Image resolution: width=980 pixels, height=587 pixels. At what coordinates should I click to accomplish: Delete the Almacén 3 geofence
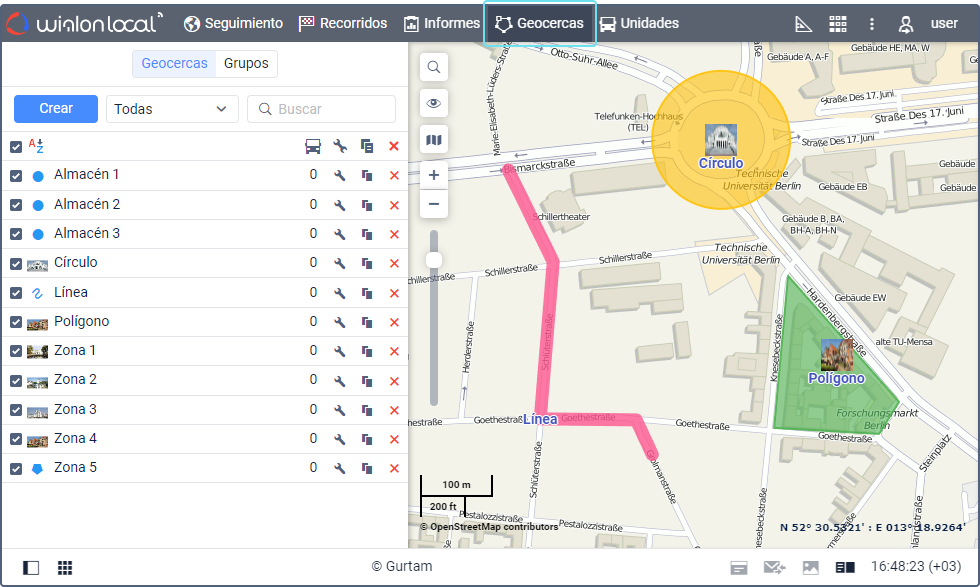(x=394, y=234)
